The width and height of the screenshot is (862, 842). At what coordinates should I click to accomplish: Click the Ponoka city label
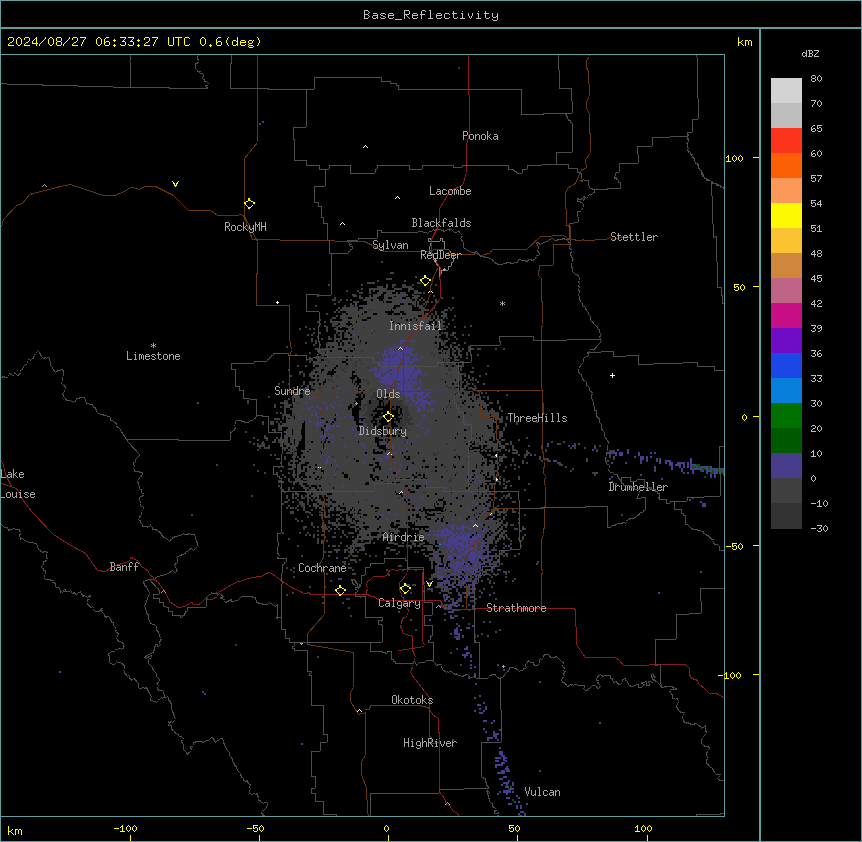coord(480,136)
